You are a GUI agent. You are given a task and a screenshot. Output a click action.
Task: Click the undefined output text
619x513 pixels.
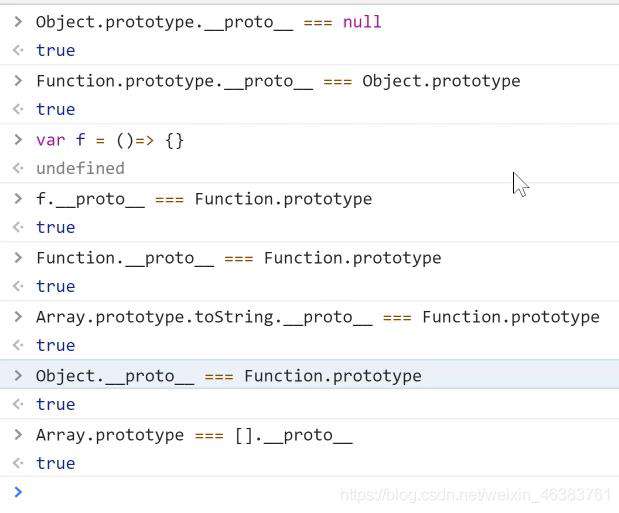[81, 169]
